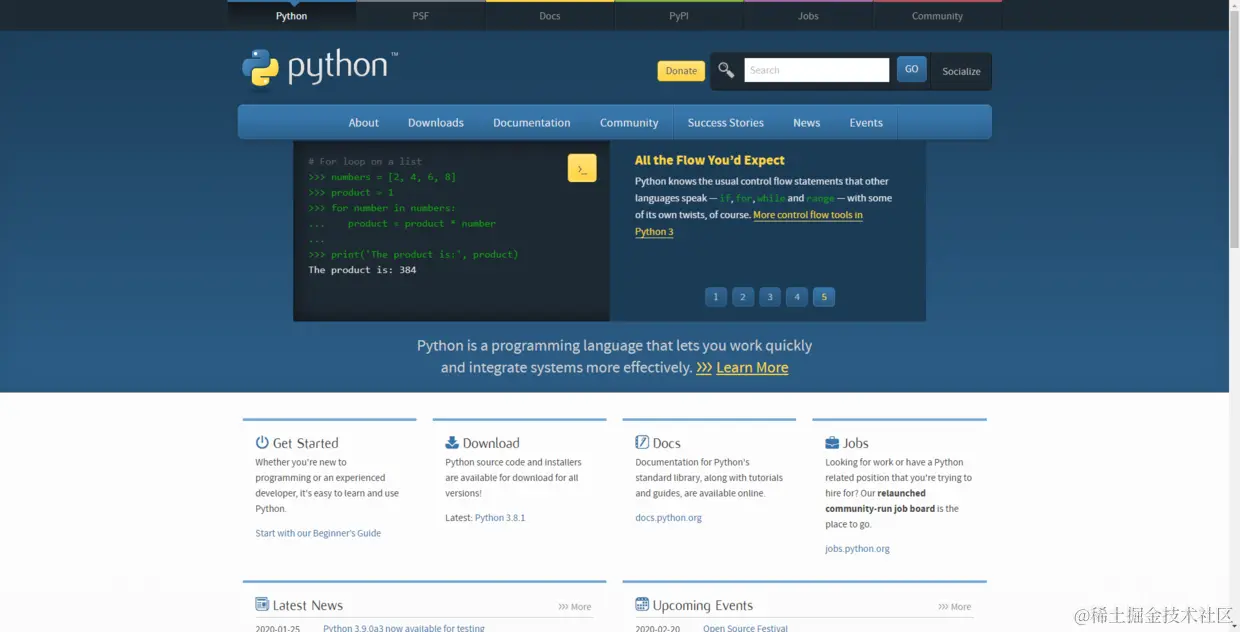The width and height of the screenshot is (1240, 632).
Task: Open the Start with our Beginner's Guide link
Action: point(318,533)
